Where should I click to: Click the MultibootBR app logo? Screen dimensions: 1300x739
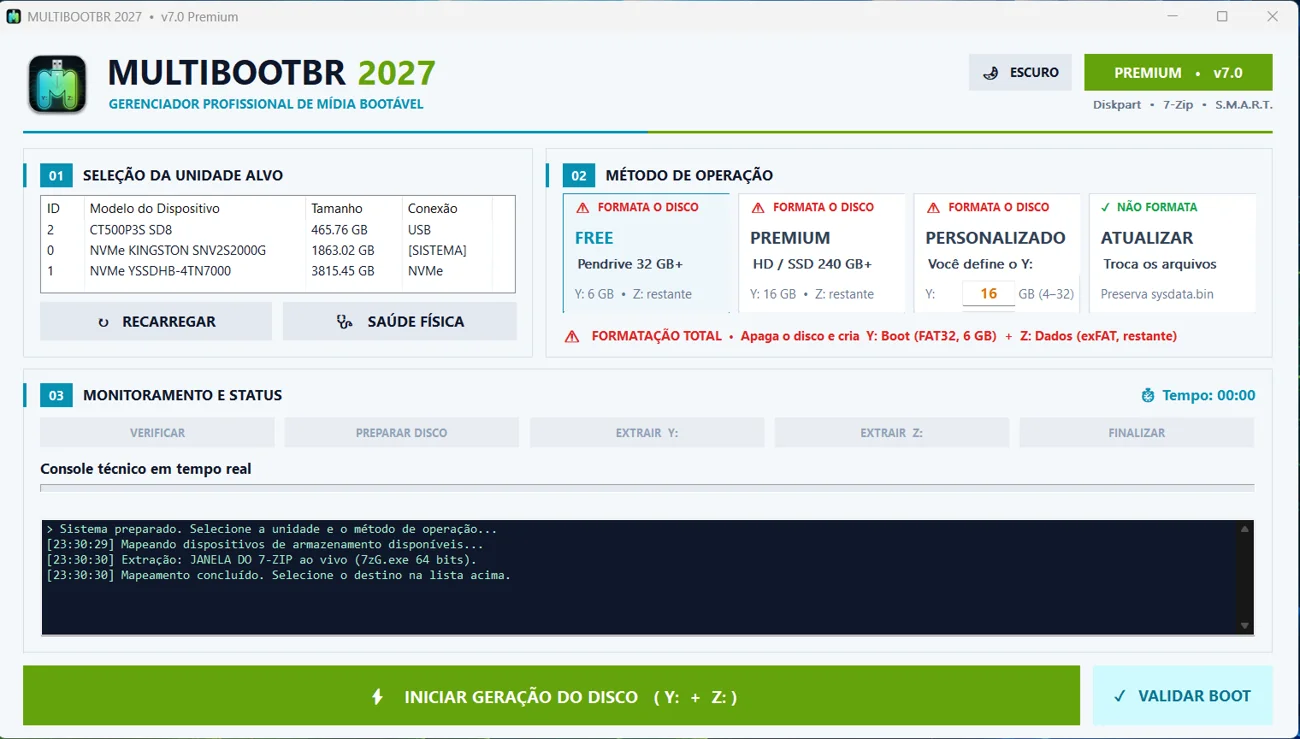(x=57, y=84)
